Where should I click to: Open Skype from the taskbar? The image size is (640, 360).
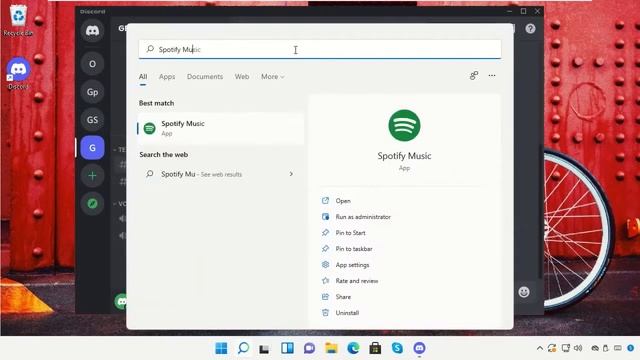(397, 348)
